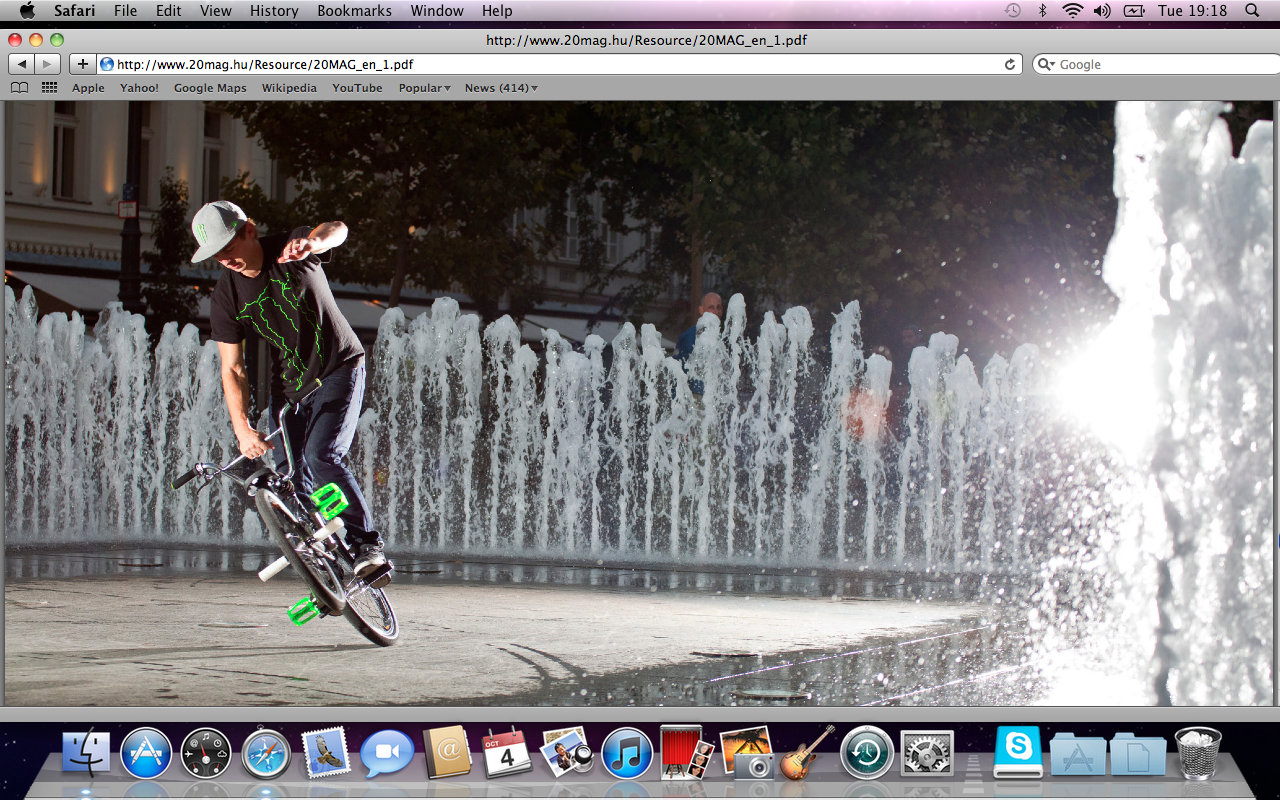The height and width of the screenshot is (800, 1280).
Task: Launch Preview from the Dock
Action: pyautogui.click(x=567, y=752)
